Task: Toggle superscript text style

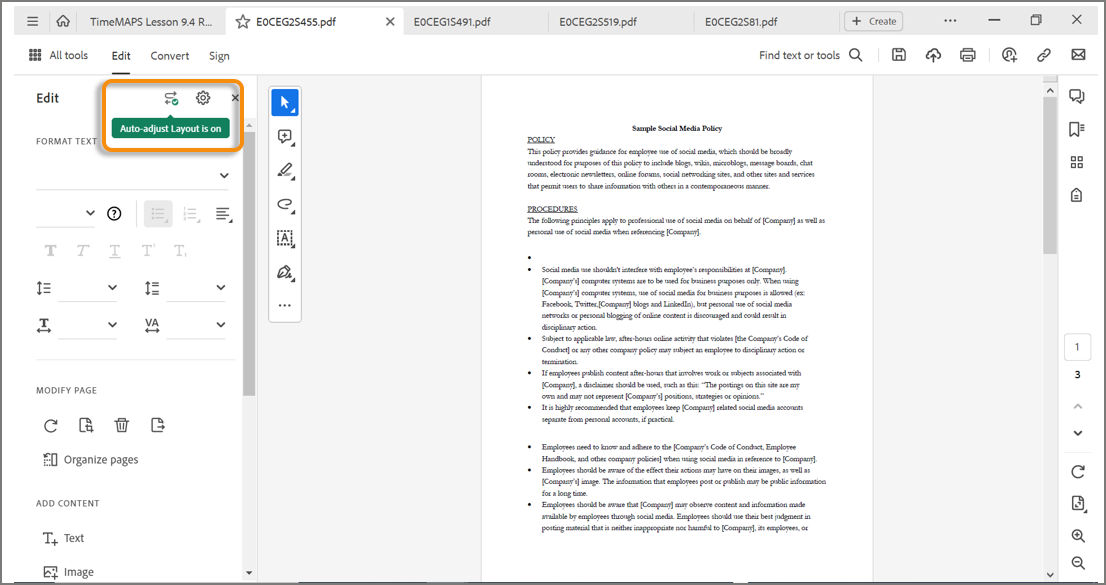Action: coord(147,251)
